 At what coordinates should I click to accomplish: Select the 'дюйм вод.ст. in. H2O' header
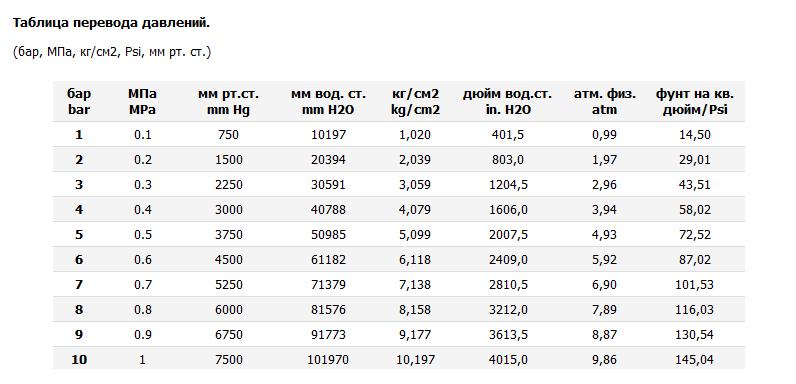pos(507,102)
